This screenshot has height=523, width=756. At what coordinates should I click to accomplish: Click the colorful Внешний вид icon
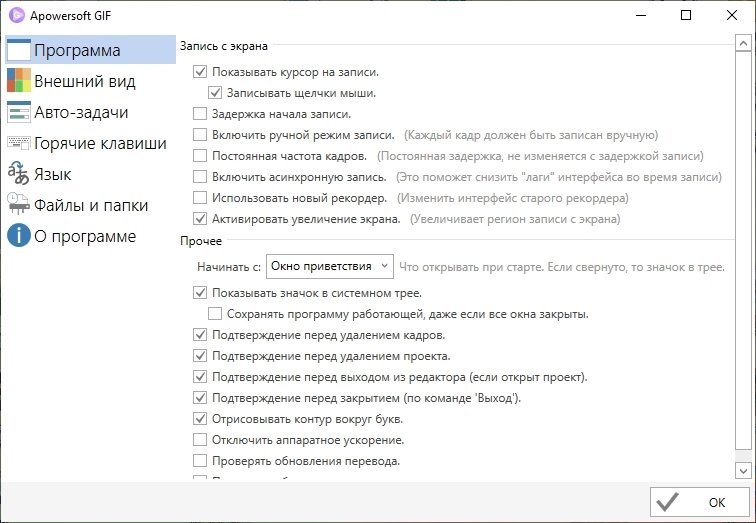point(19,80)
